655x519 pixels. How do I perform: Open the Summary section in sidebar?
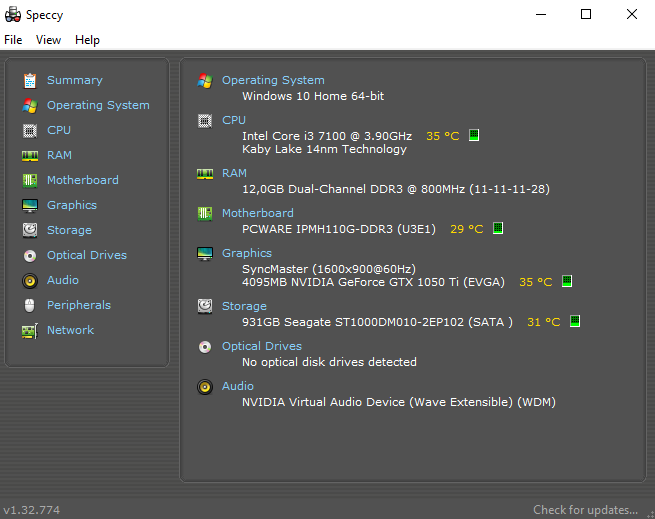pos(74,80)
